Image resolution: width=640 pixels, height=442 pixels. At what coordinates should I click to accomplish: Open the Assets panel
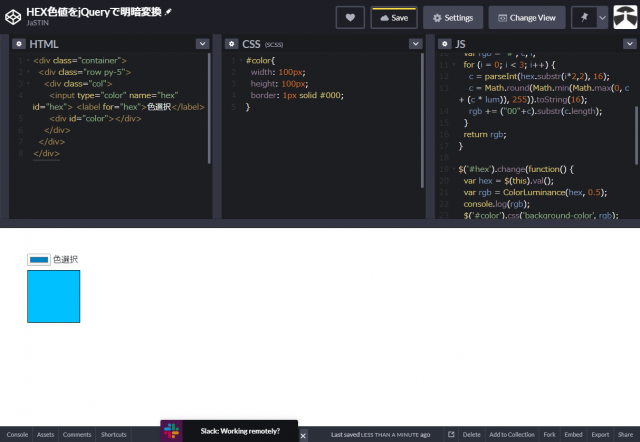click(x=45, y=435)
